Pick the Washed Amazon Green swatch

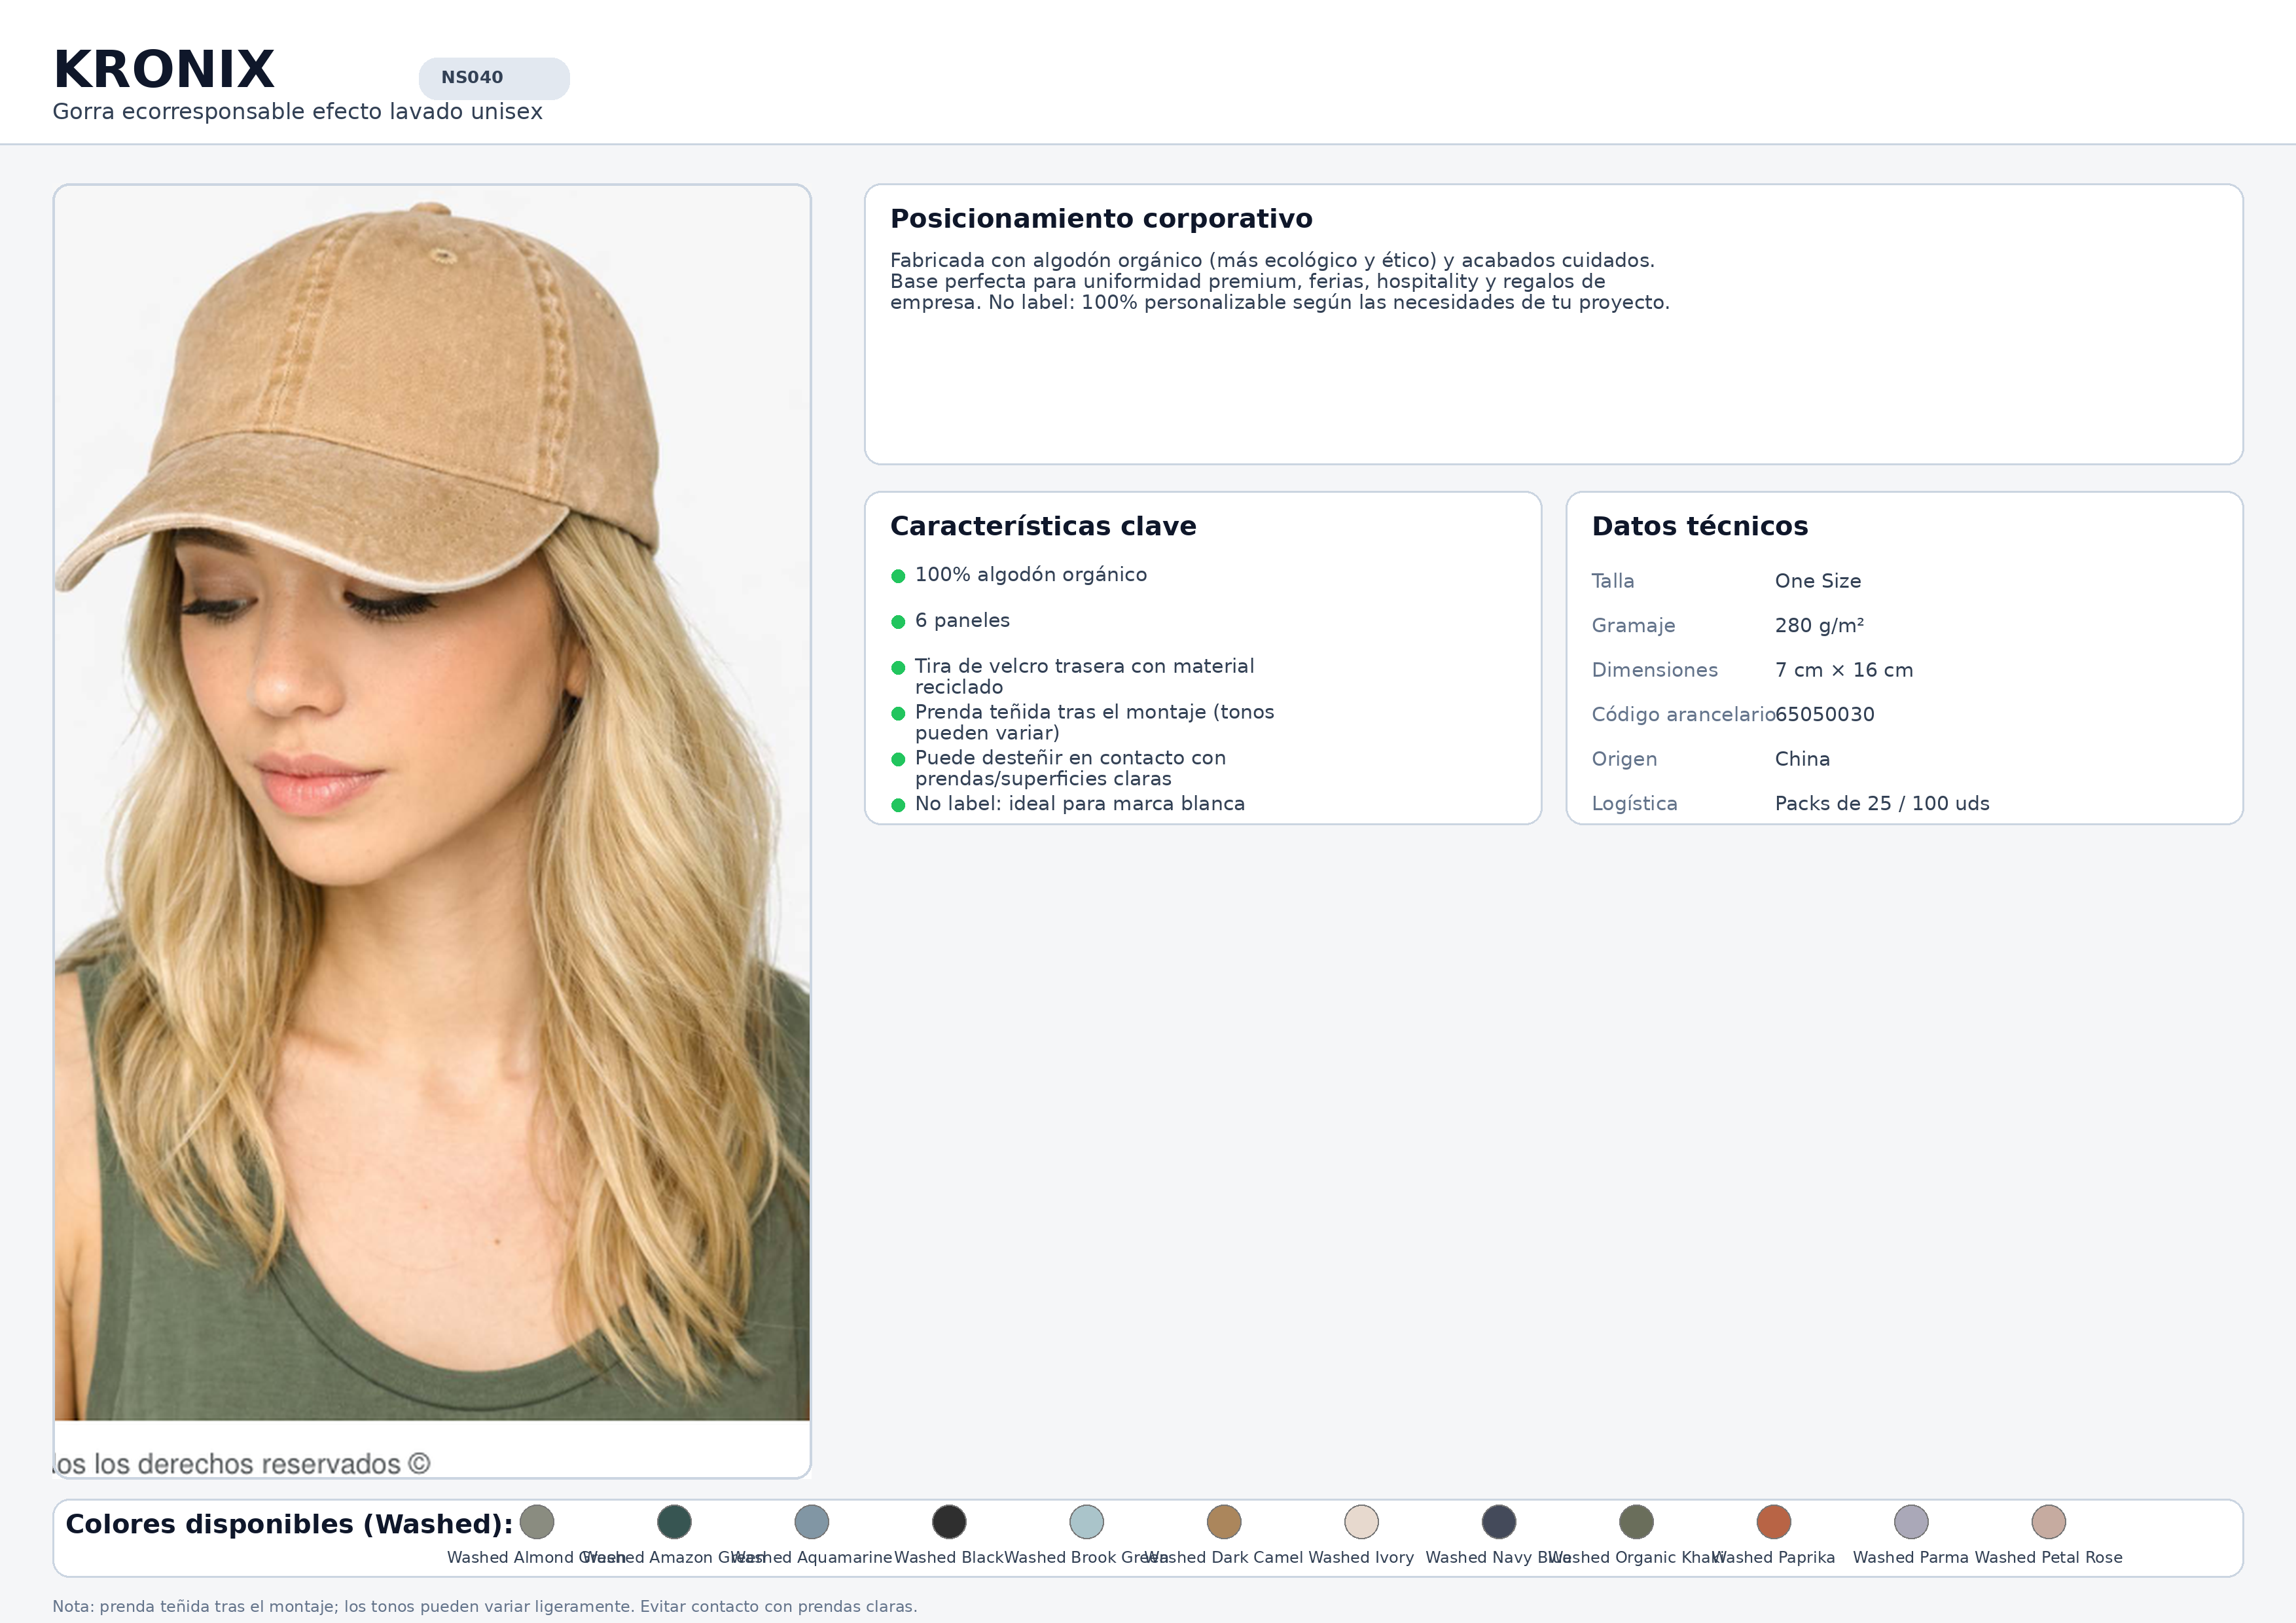(x=674, y=1522)
